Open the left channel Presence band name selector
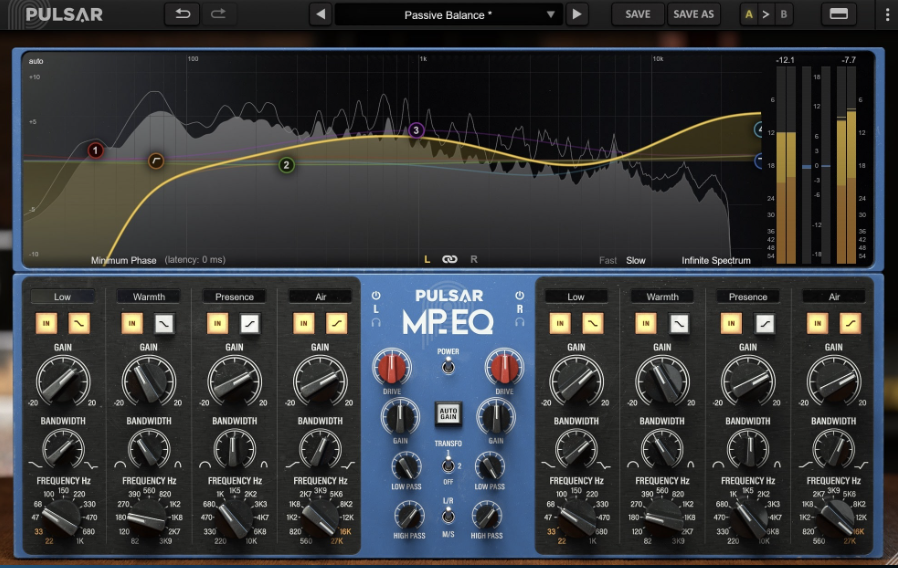 tap(234, 297)
